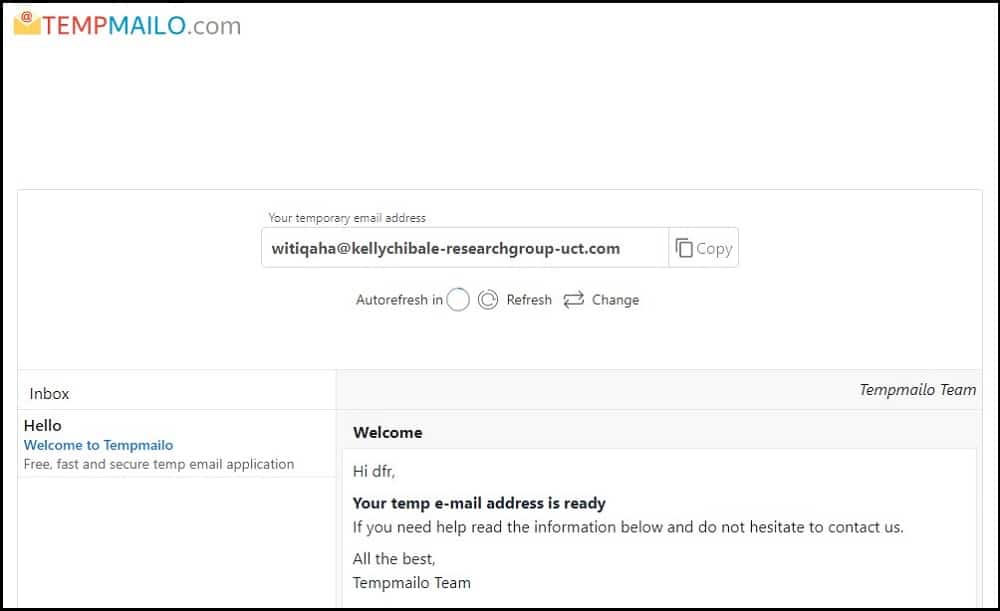Click 'Your temporary email address' label
The height and width of the screenshot is (611, 1000).
coord(347,217)
